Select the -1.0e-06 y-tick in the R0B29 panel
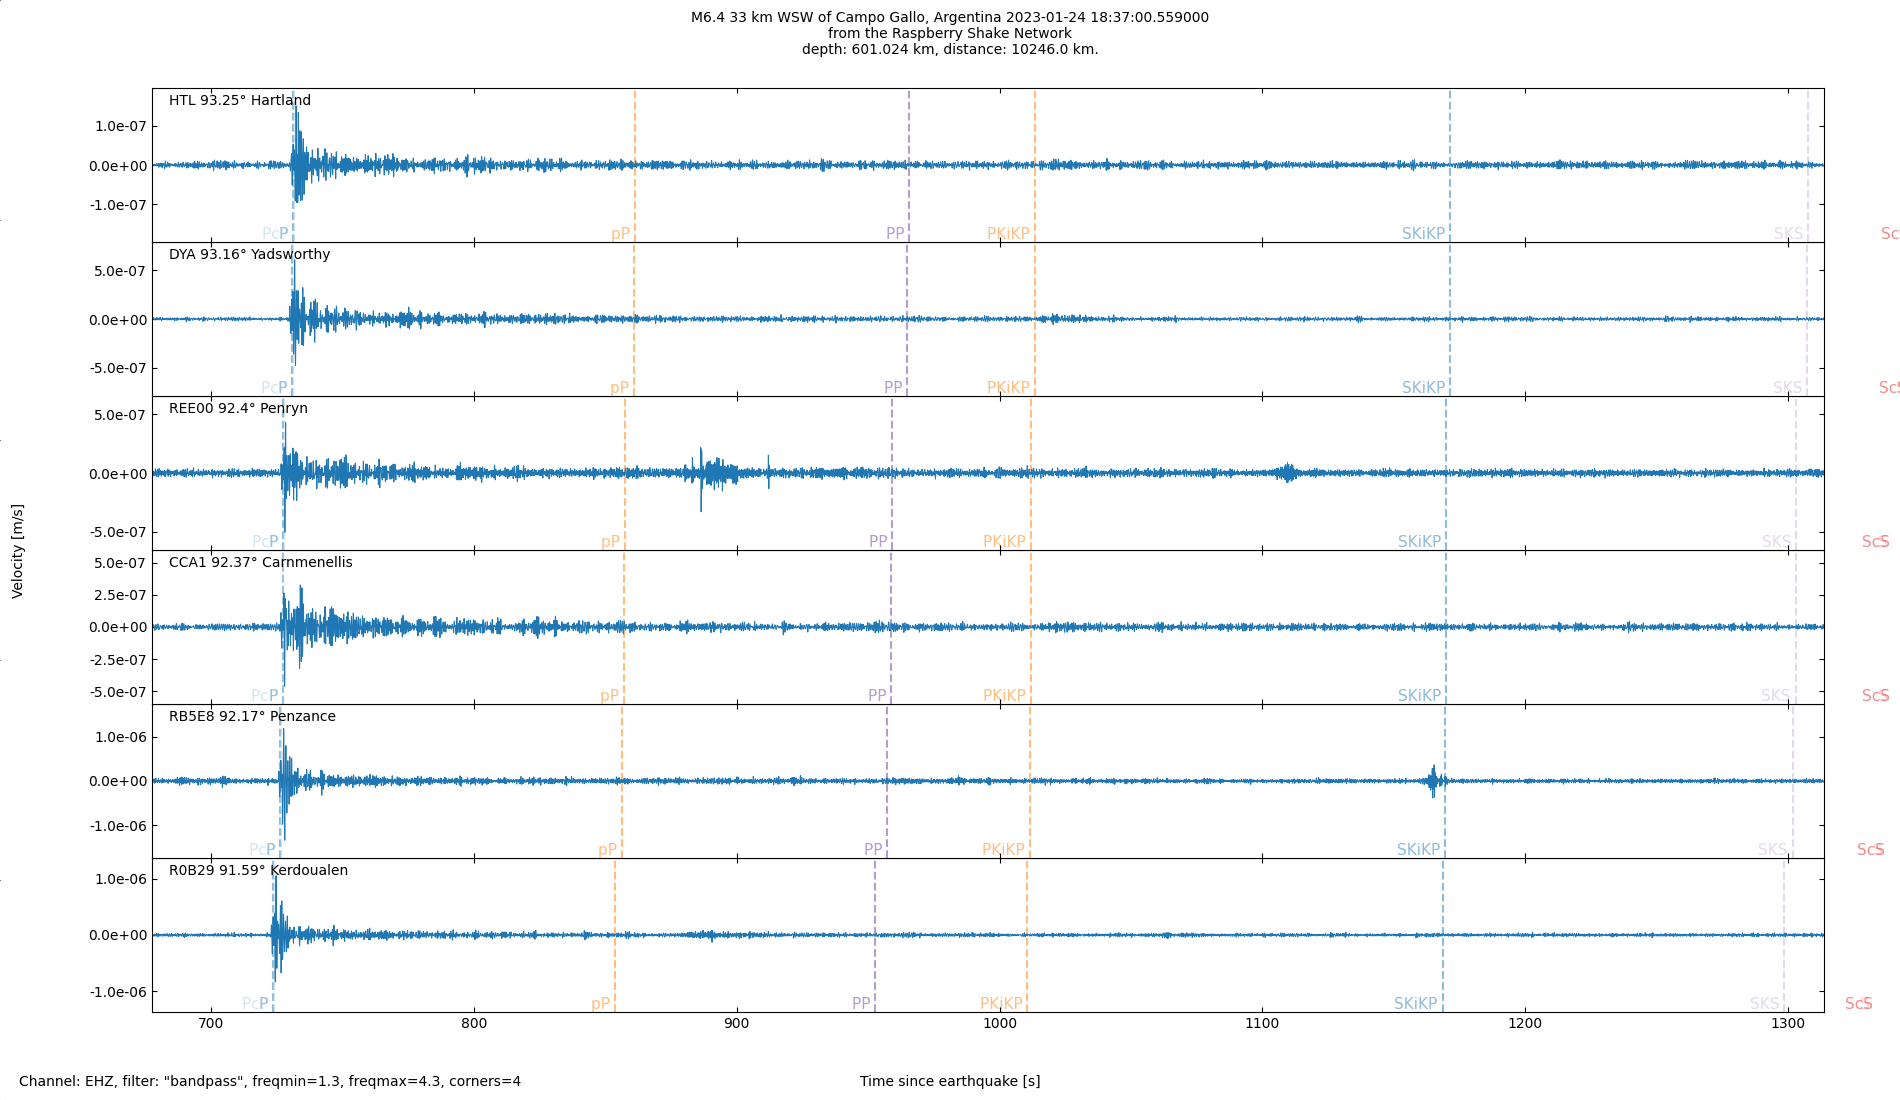Viewport: 1900px width, 1100px height. pos(118,992)
